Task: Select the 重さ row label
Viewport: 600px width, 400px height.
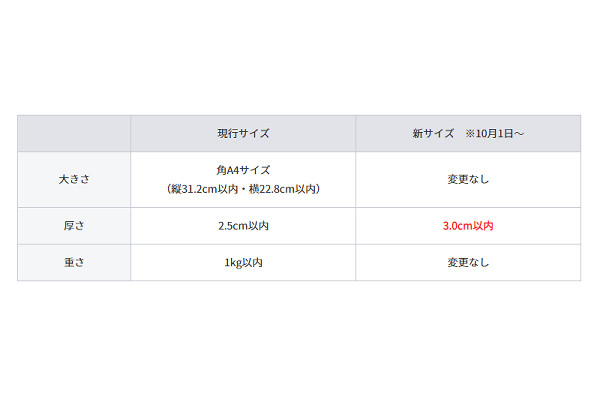Action: pyautogui.click(x=74, y=263)
